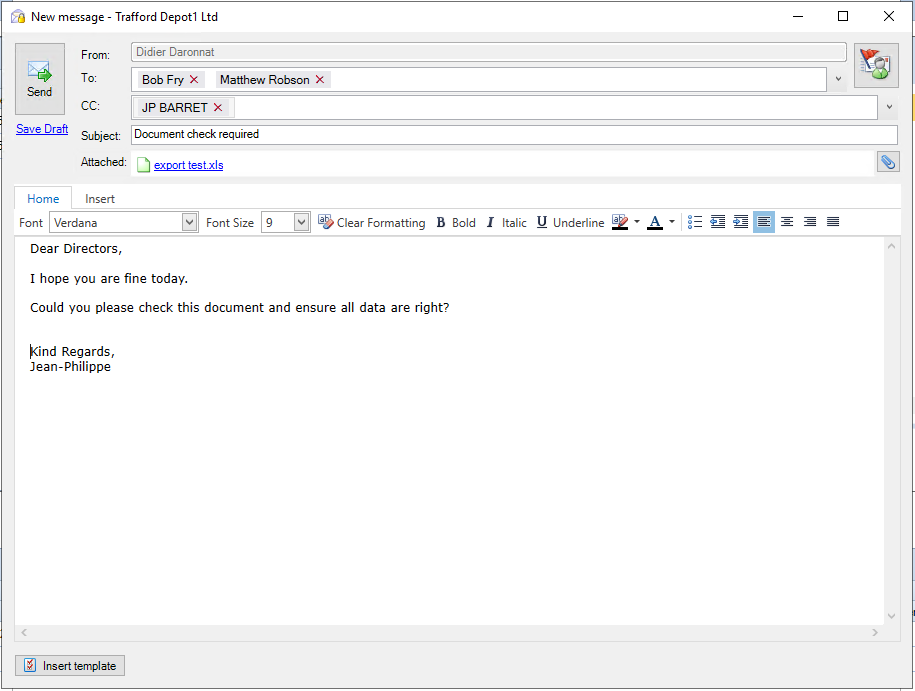Click into the Subject field
Screen dimensions: 915x691
point(514,135)
